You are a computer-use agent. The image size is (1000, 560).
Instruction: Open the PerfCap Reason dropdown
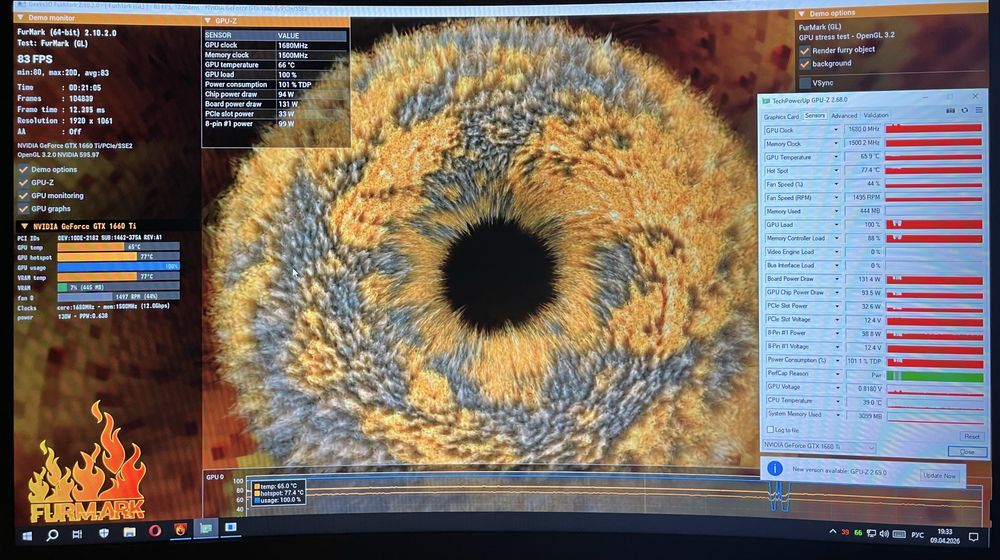tap(837, 374)
